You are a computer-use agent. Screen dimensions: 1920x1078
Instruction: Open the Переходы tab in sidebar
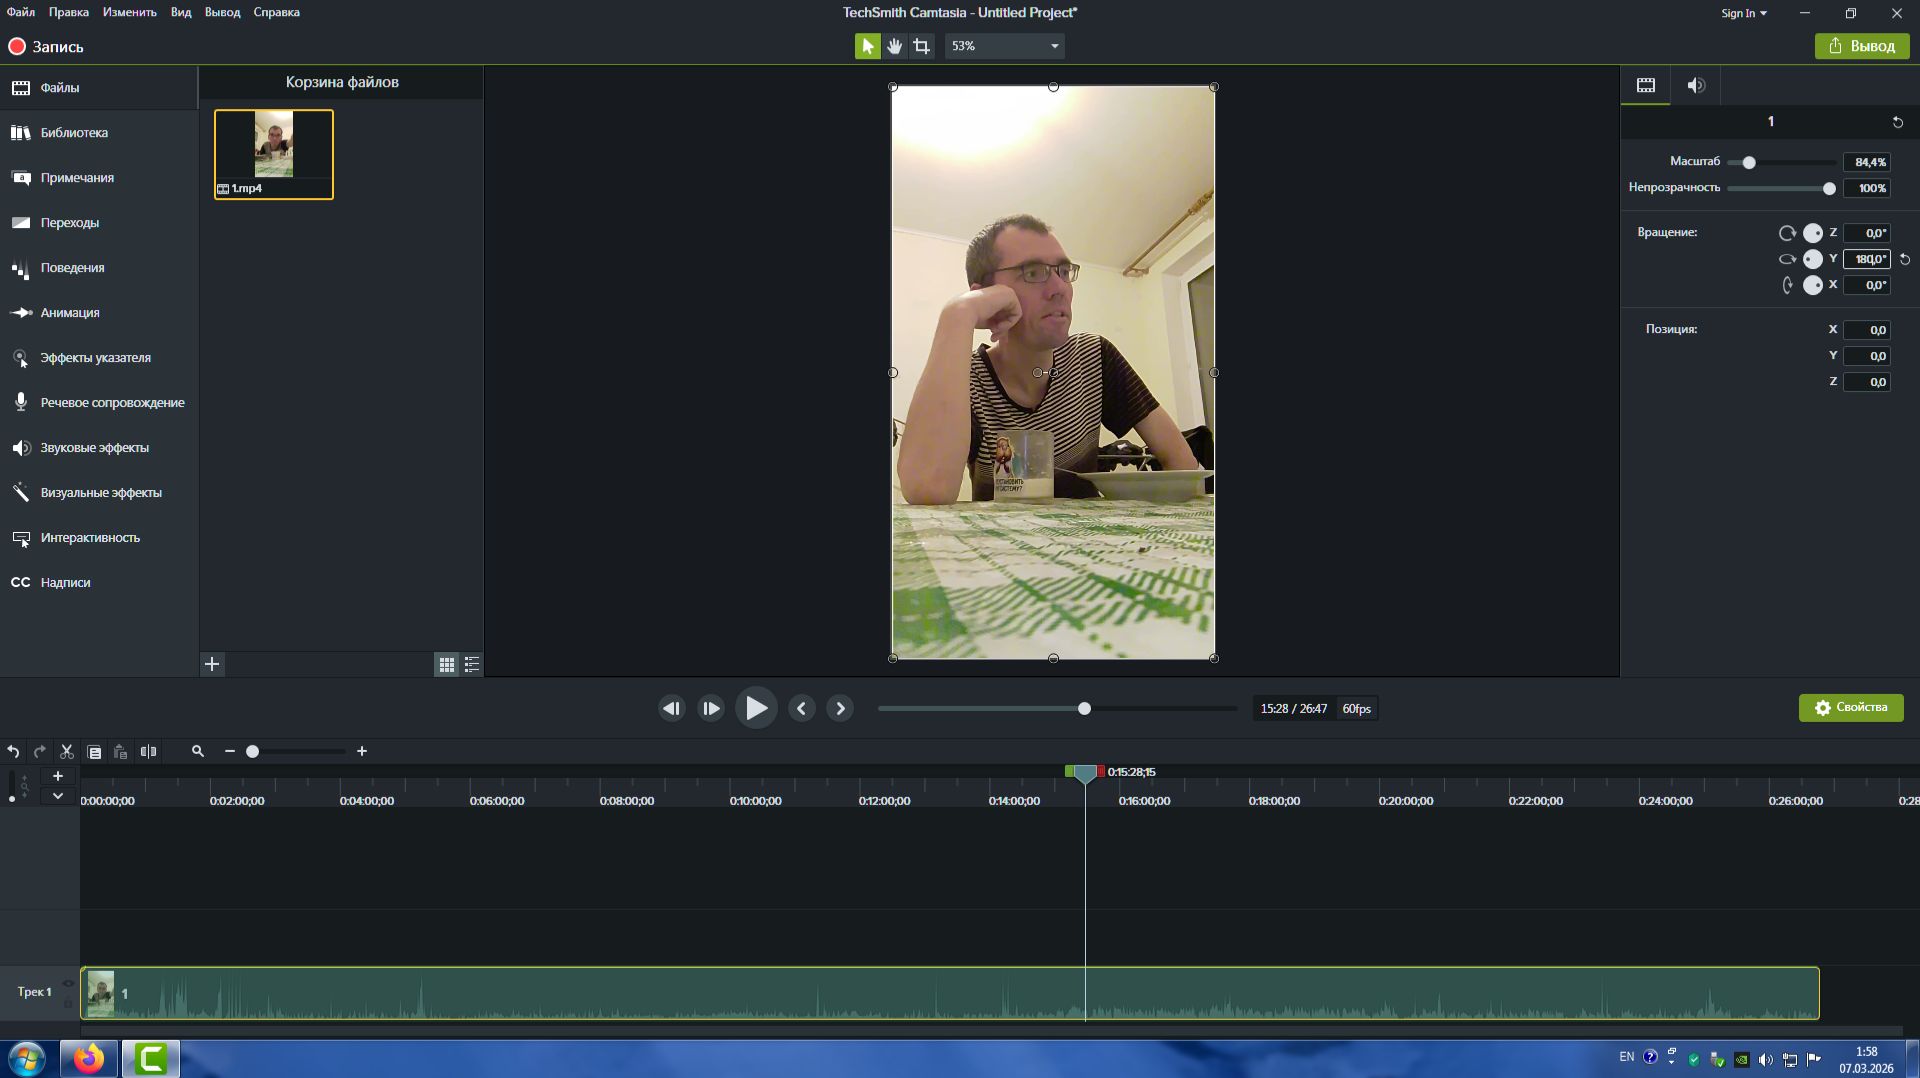(x=70, y=223)
